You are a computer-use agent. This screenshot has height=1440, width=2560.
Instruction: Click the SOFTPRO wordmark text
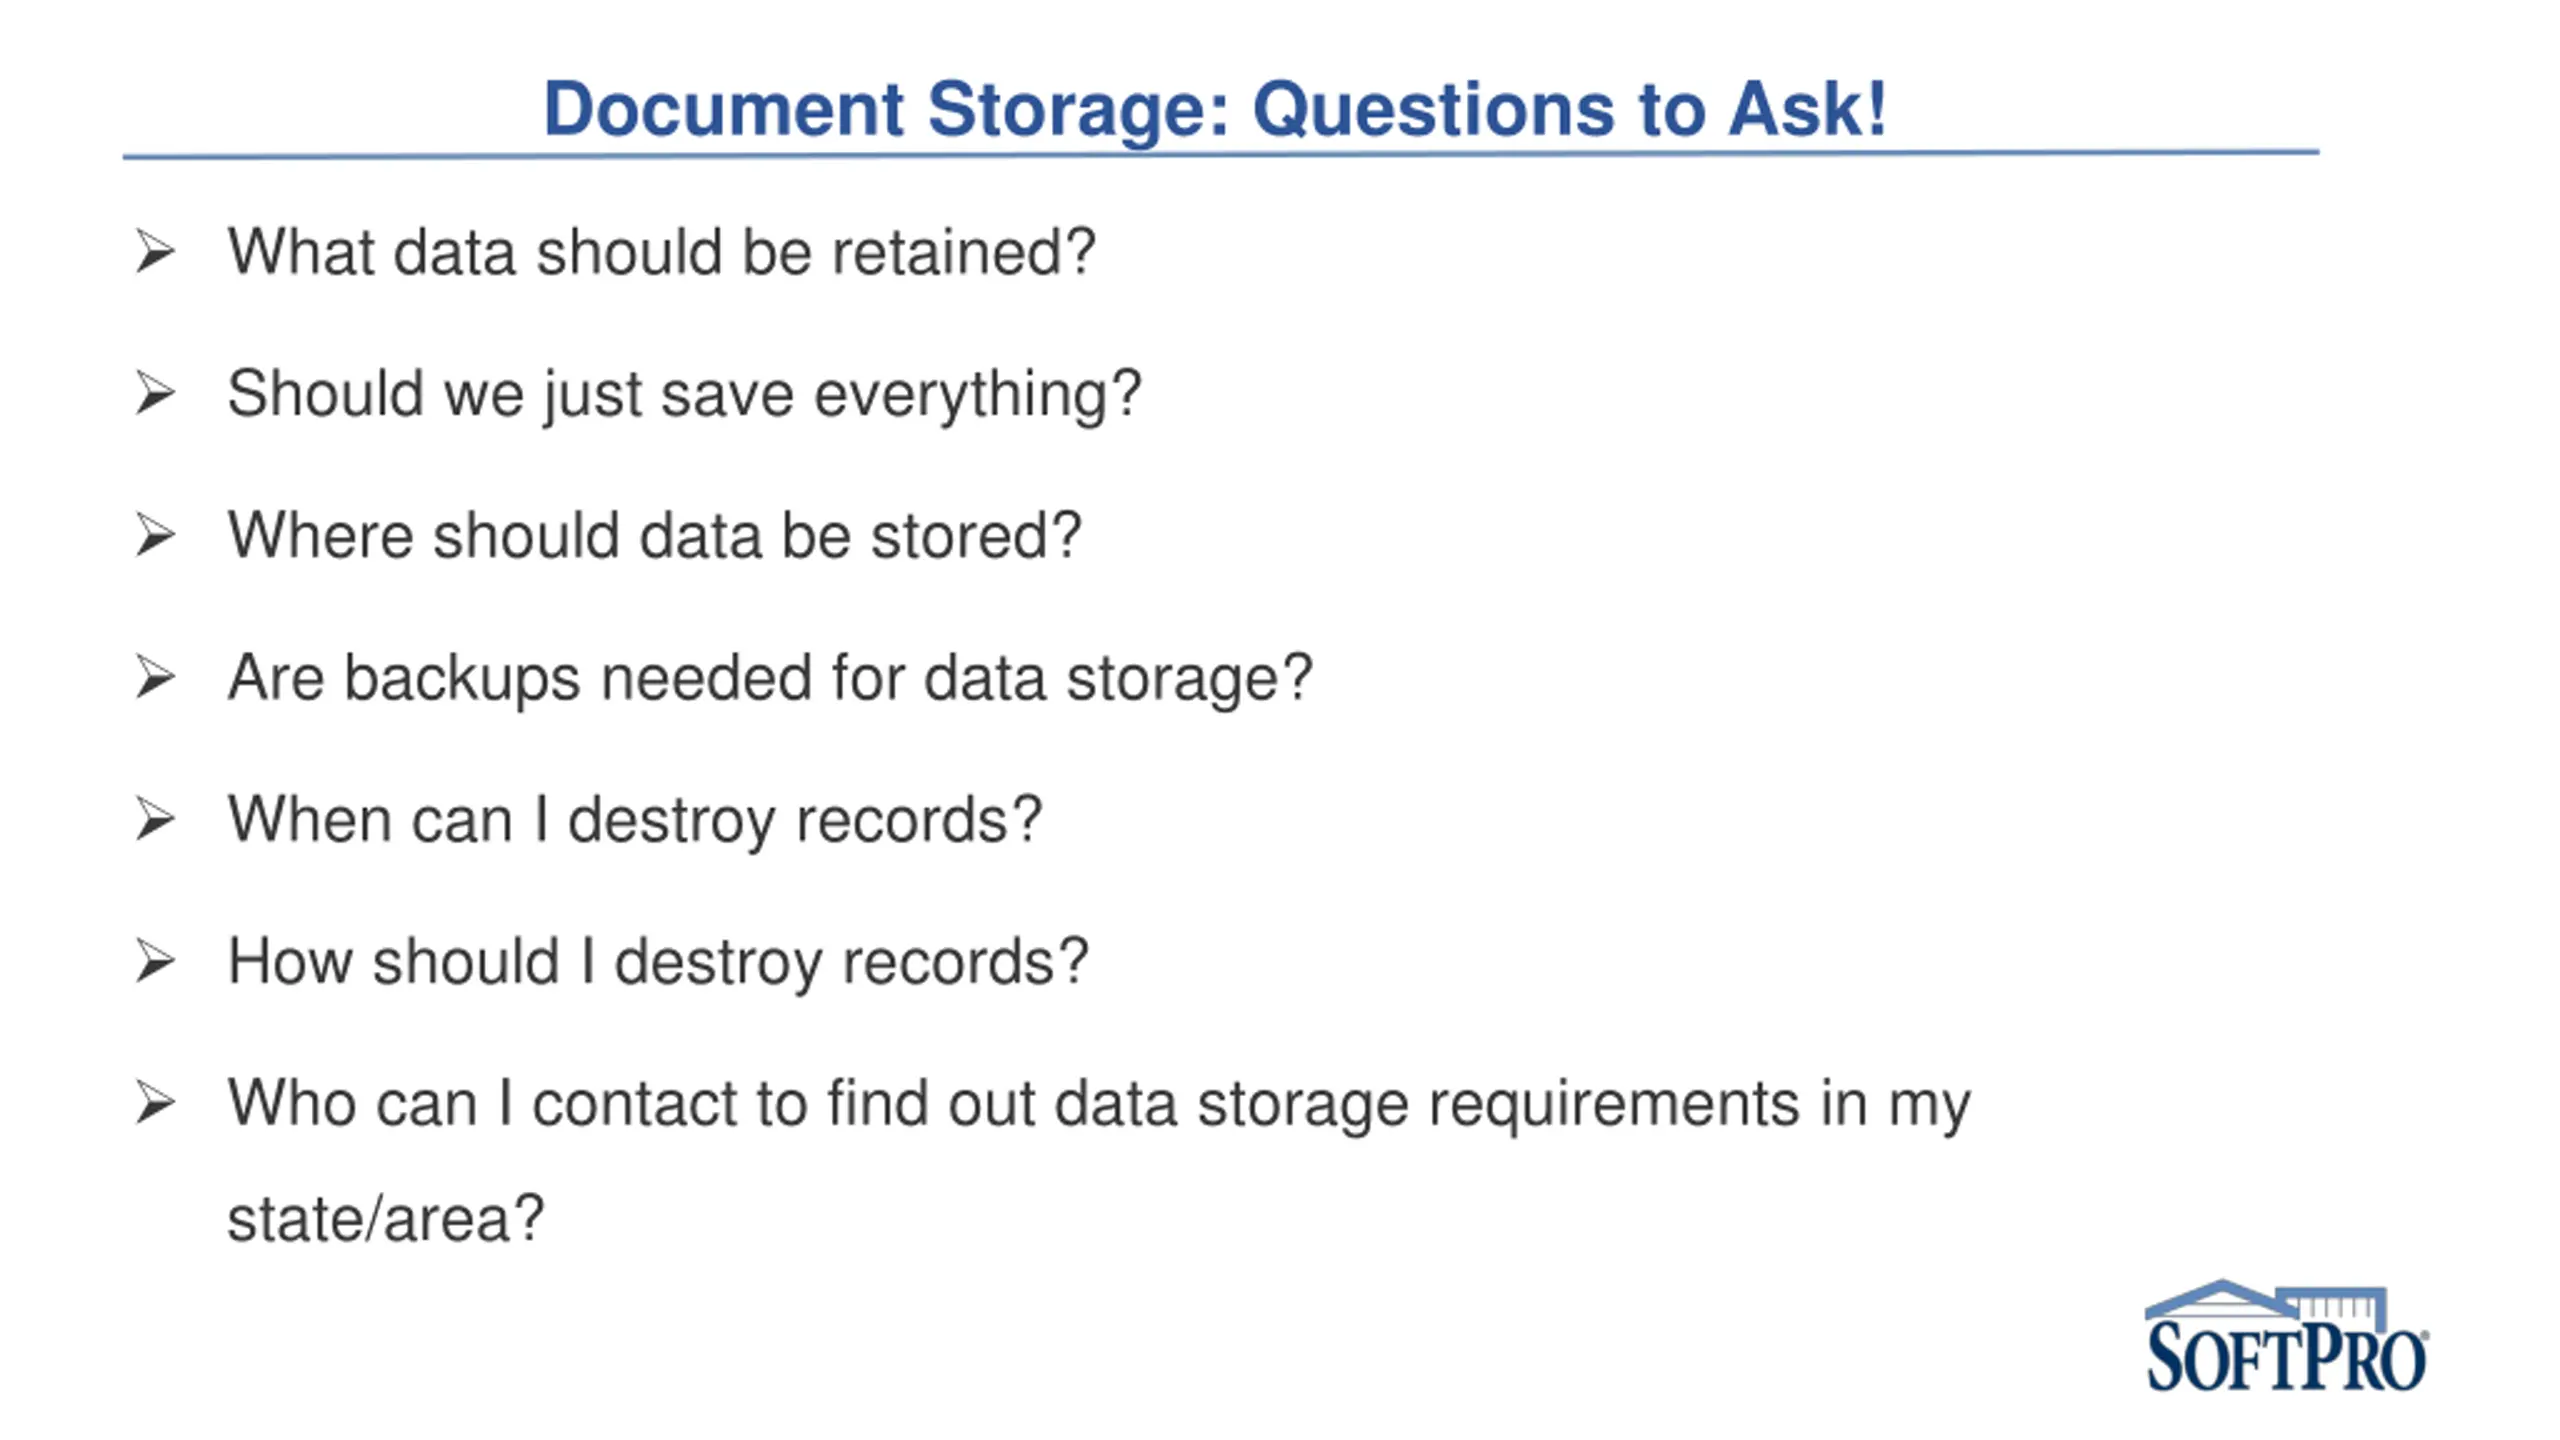tap(2286, 1357)
